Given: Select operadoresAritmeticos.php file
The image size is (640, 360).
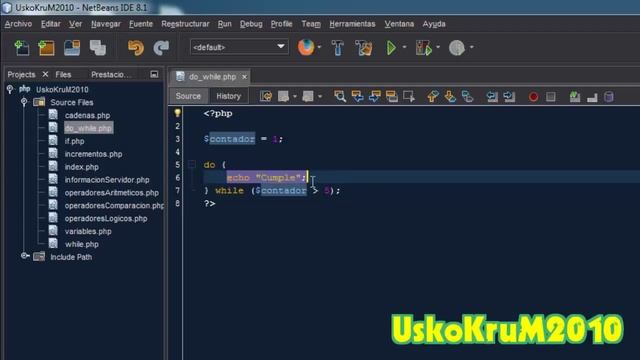Looking at the screenshot, I should [111, 193].
